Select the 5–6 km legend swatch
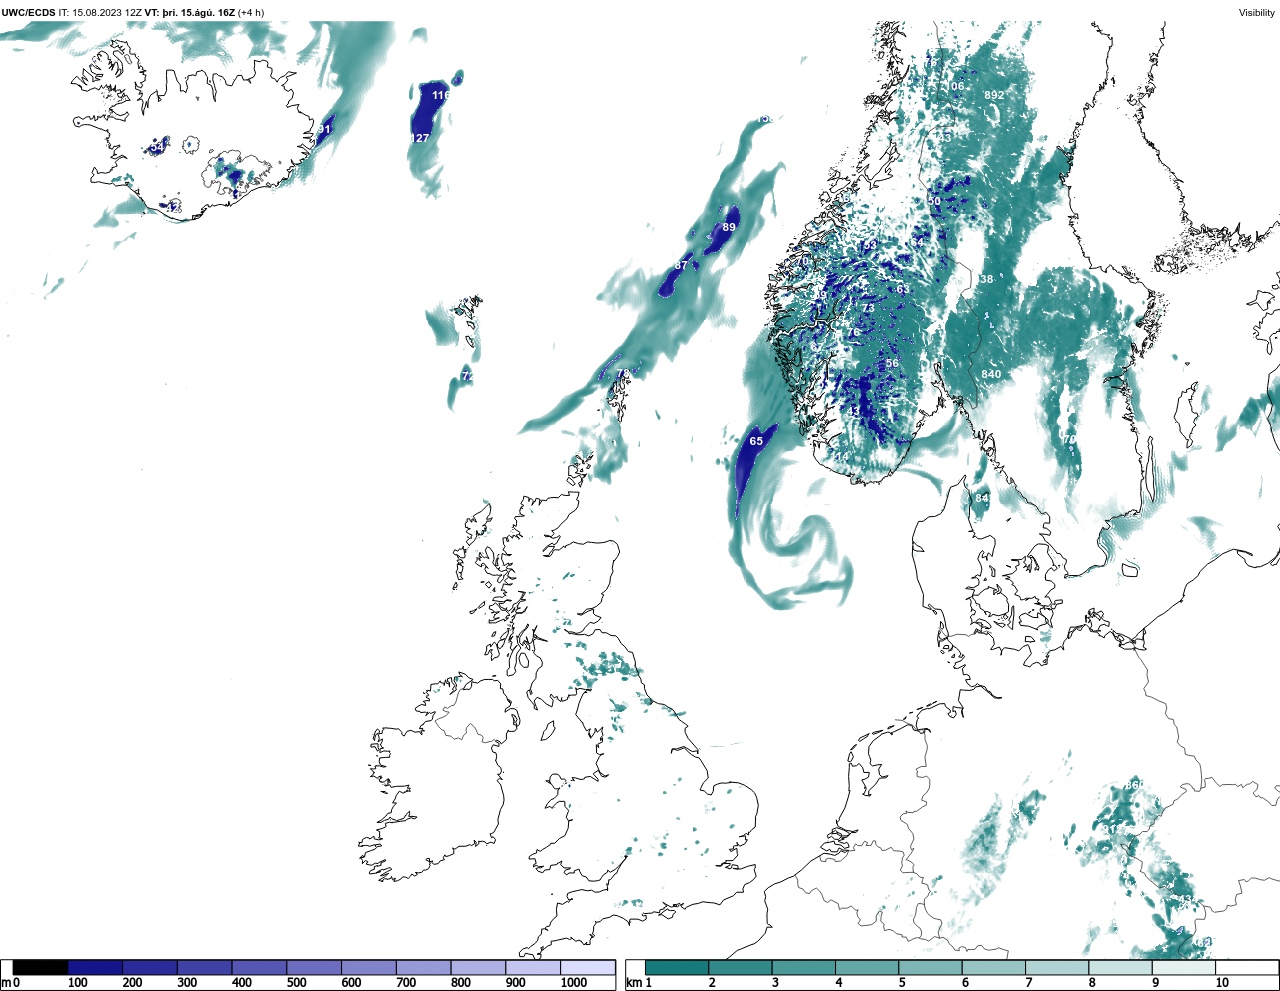Viewport: 1280px width, 991px height. [x=930, y=968]
